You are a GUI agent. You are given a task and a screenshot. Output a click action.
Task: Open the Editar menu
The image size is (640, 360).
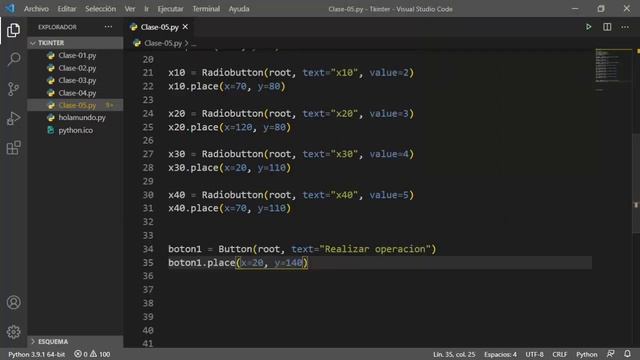point(67,9)
